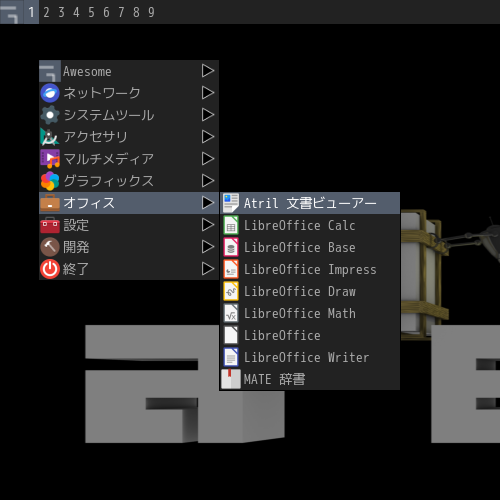Select the 開発 menu text
Image resolution: width=500 pixels, height=500 pixels.
(x=76, y=247)
